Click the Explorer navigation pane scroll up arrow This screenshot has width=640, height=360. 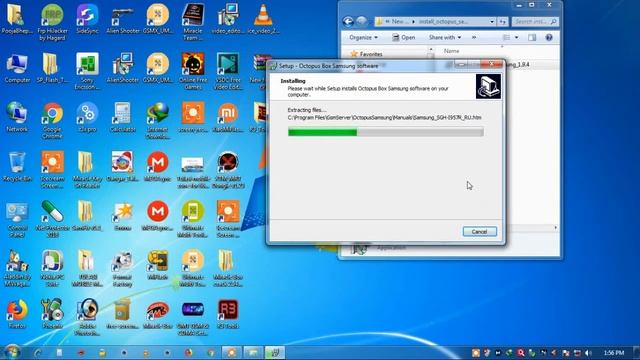click(431, 49)
